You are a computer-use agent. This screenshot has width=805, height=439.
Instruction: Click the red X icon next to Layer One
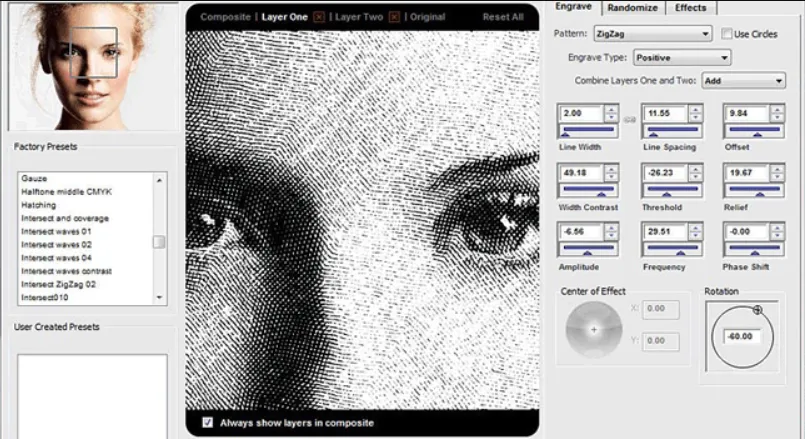pyautogui.click(x=319, y=17)
